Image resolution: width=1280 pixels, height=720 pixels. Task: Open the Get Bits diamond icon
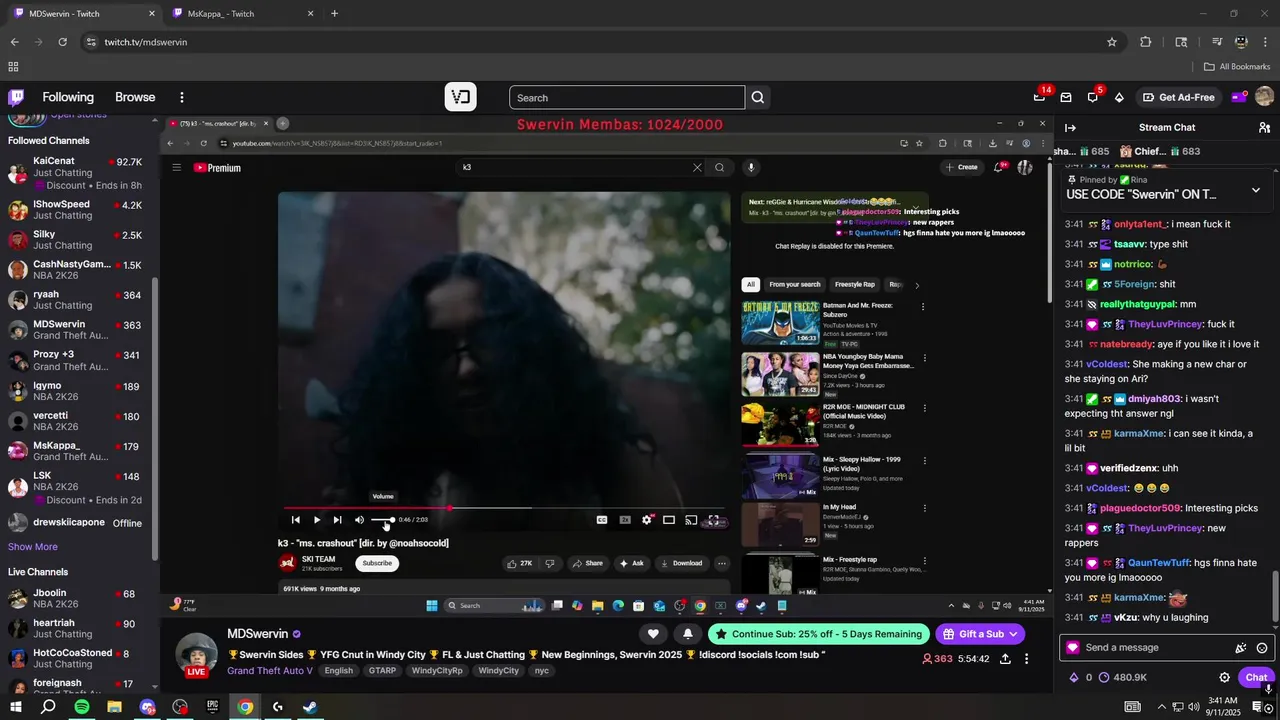(x=1119, y=97)
